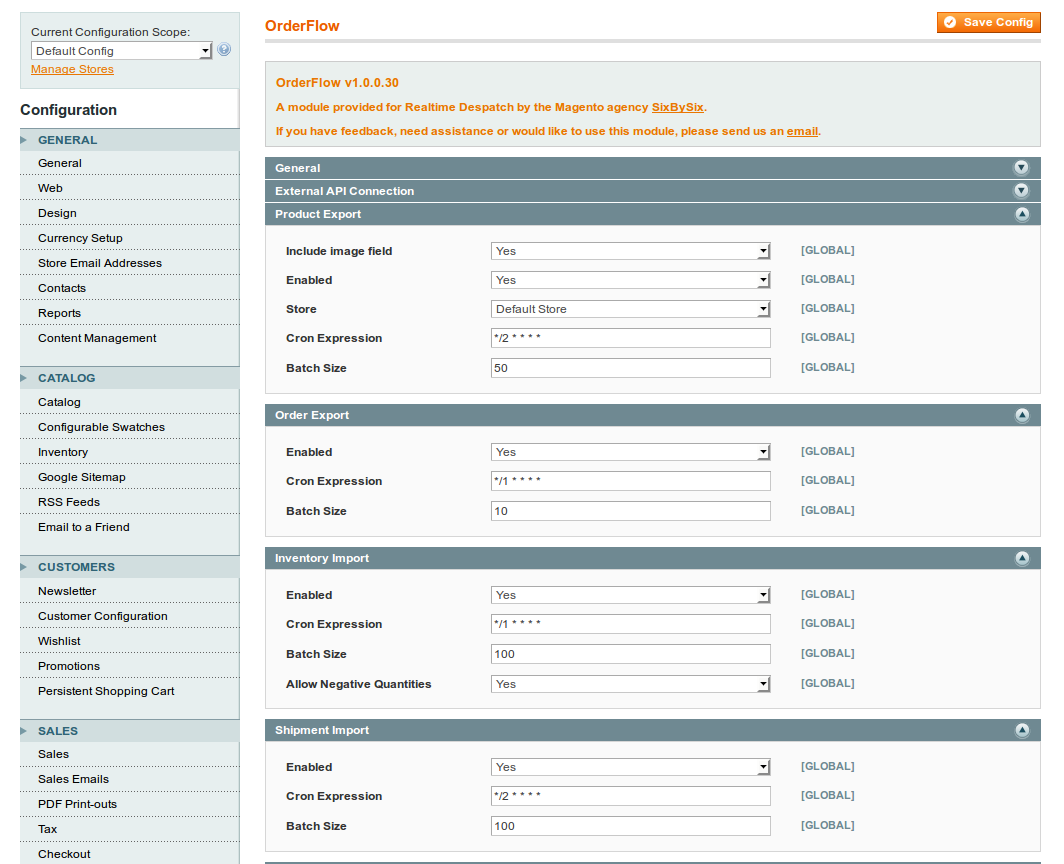Open Sales Emails from the sidebar menu
This screenshot has height=864, width=1064.
73,779
